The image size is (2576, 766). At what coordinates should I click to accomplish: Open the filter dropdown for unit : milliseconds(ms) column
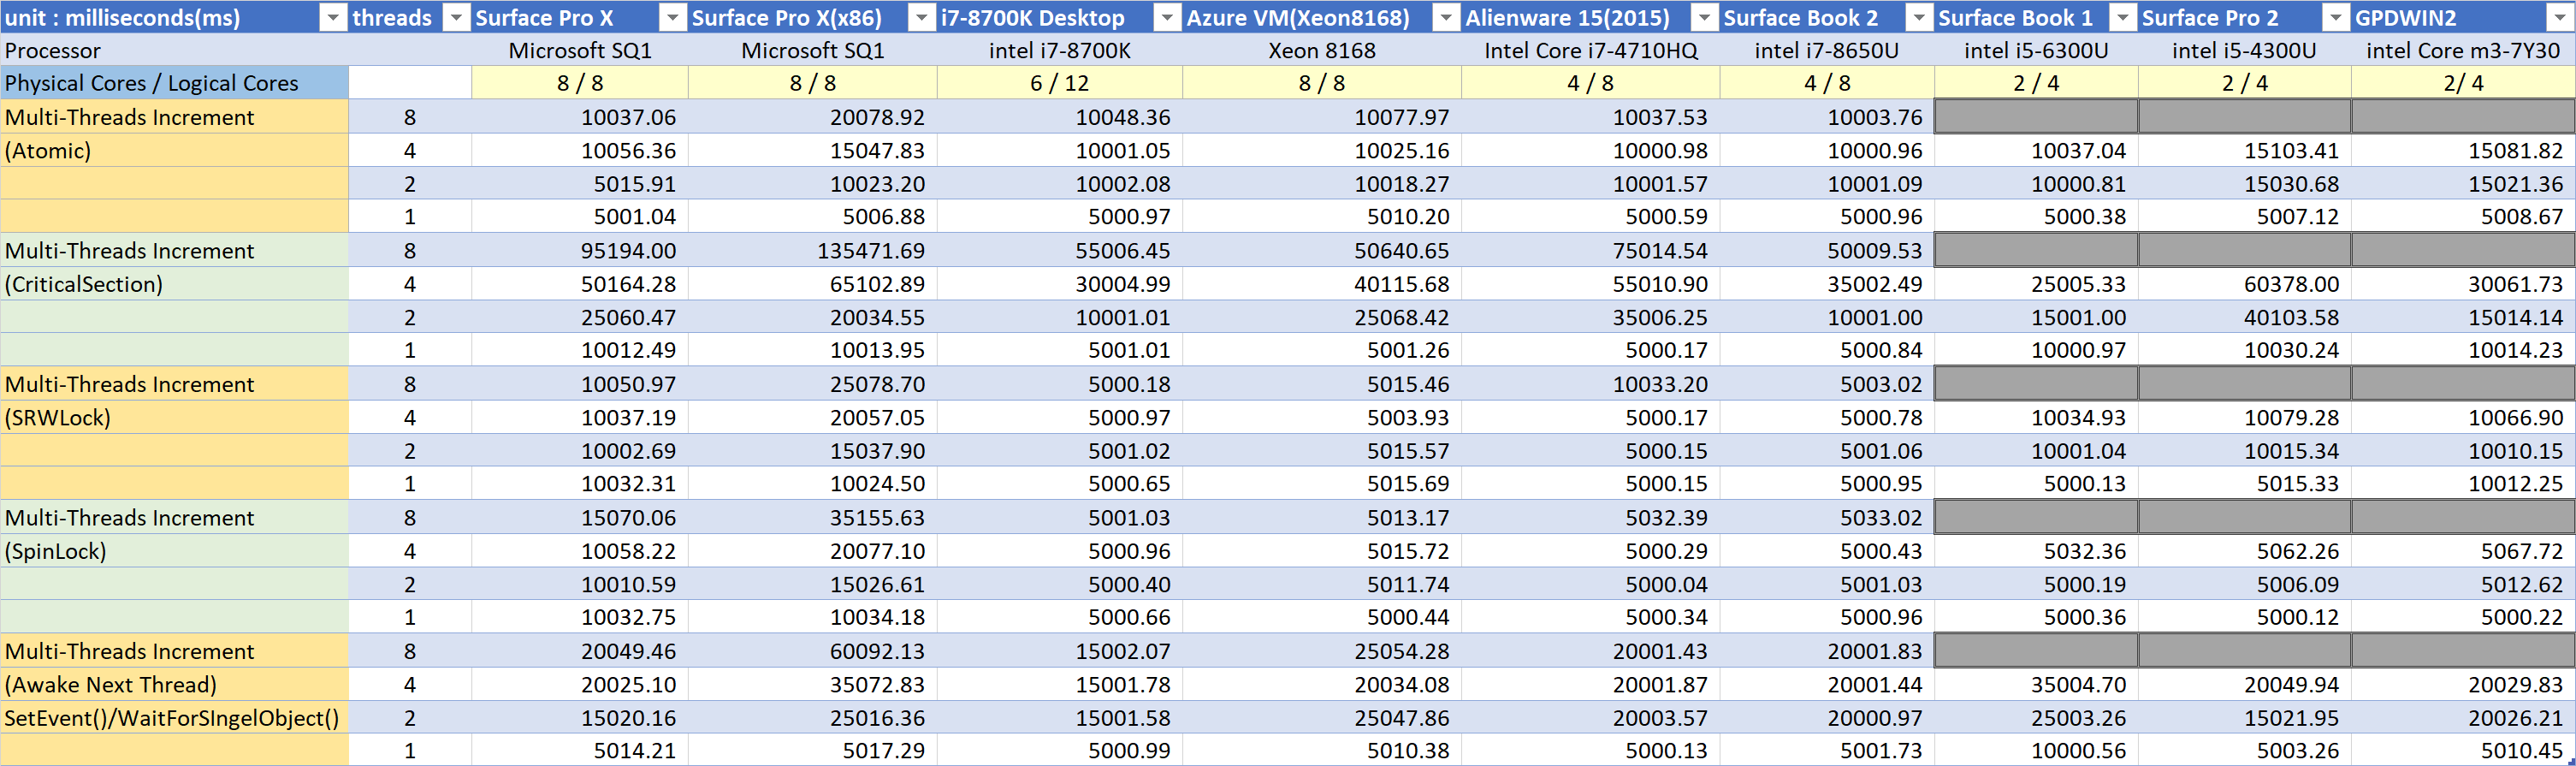(x=332, y=18)
